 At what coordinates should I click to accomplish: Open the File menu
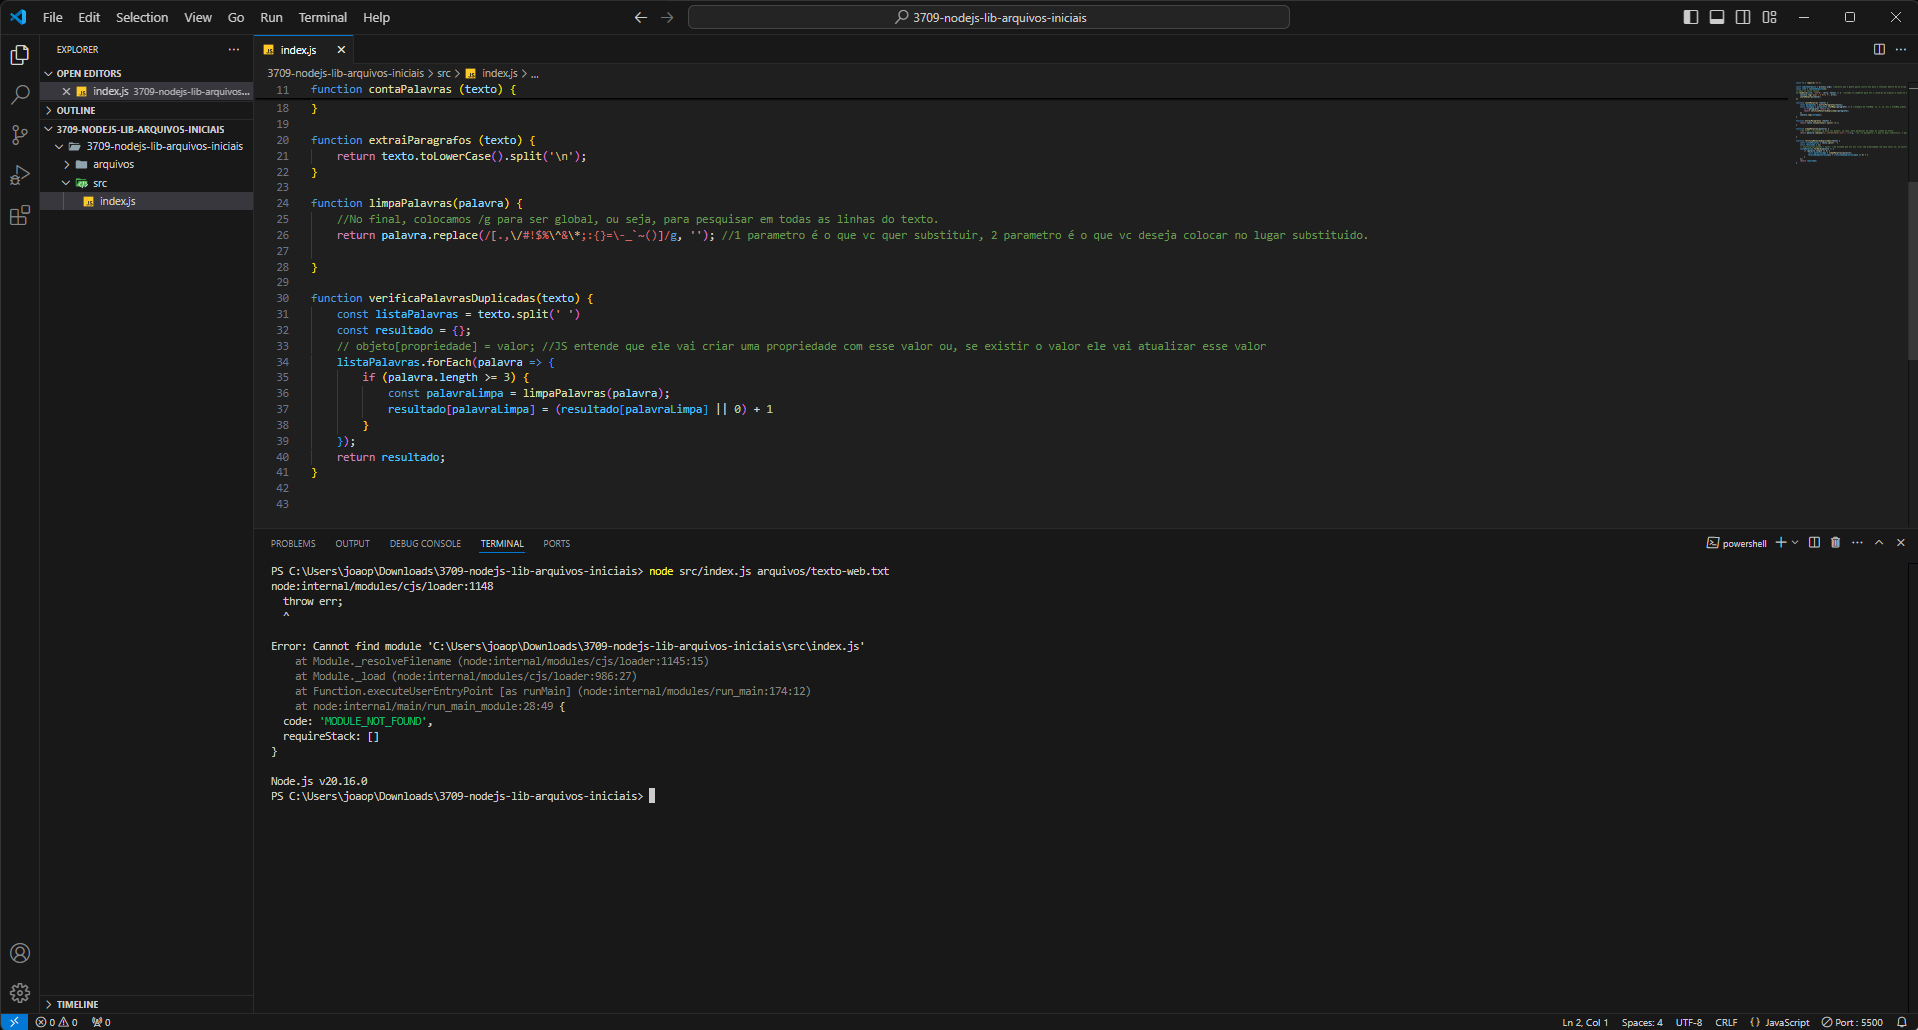pos(53,17)
